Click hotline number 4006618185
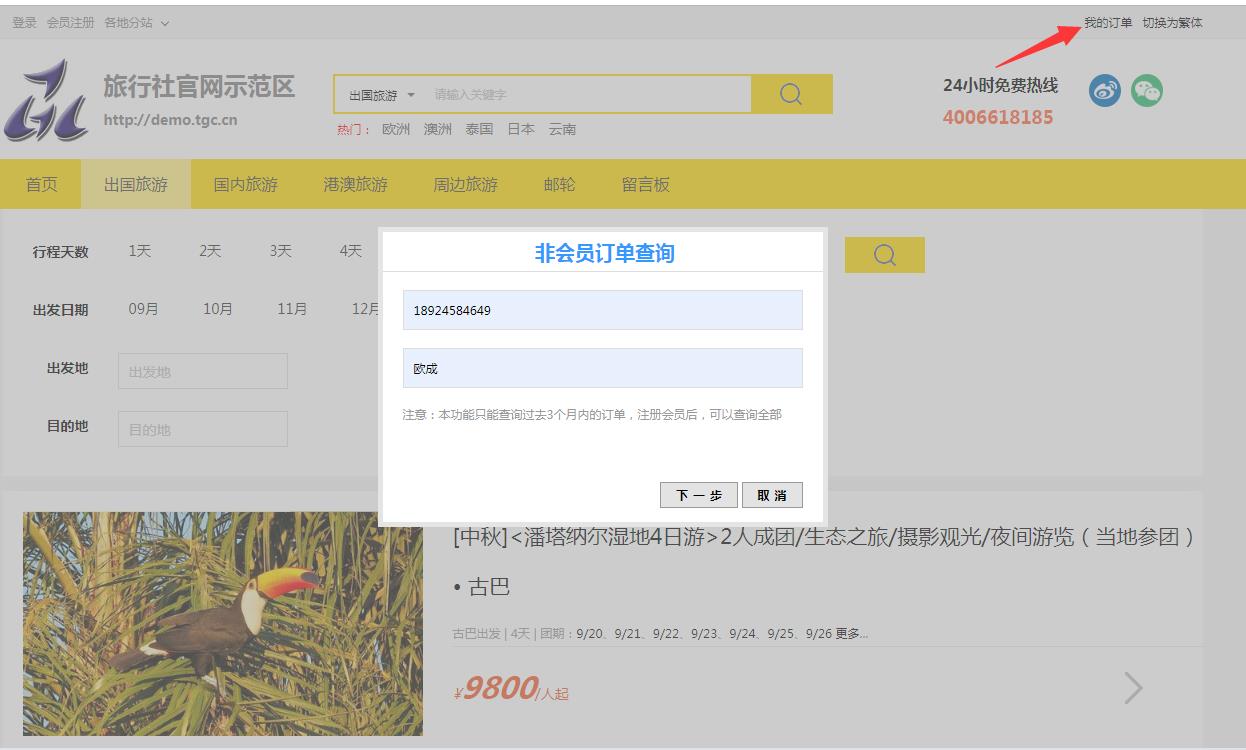Image resolution: width=1246 pixels, height=750 pixels. point(998,117)
